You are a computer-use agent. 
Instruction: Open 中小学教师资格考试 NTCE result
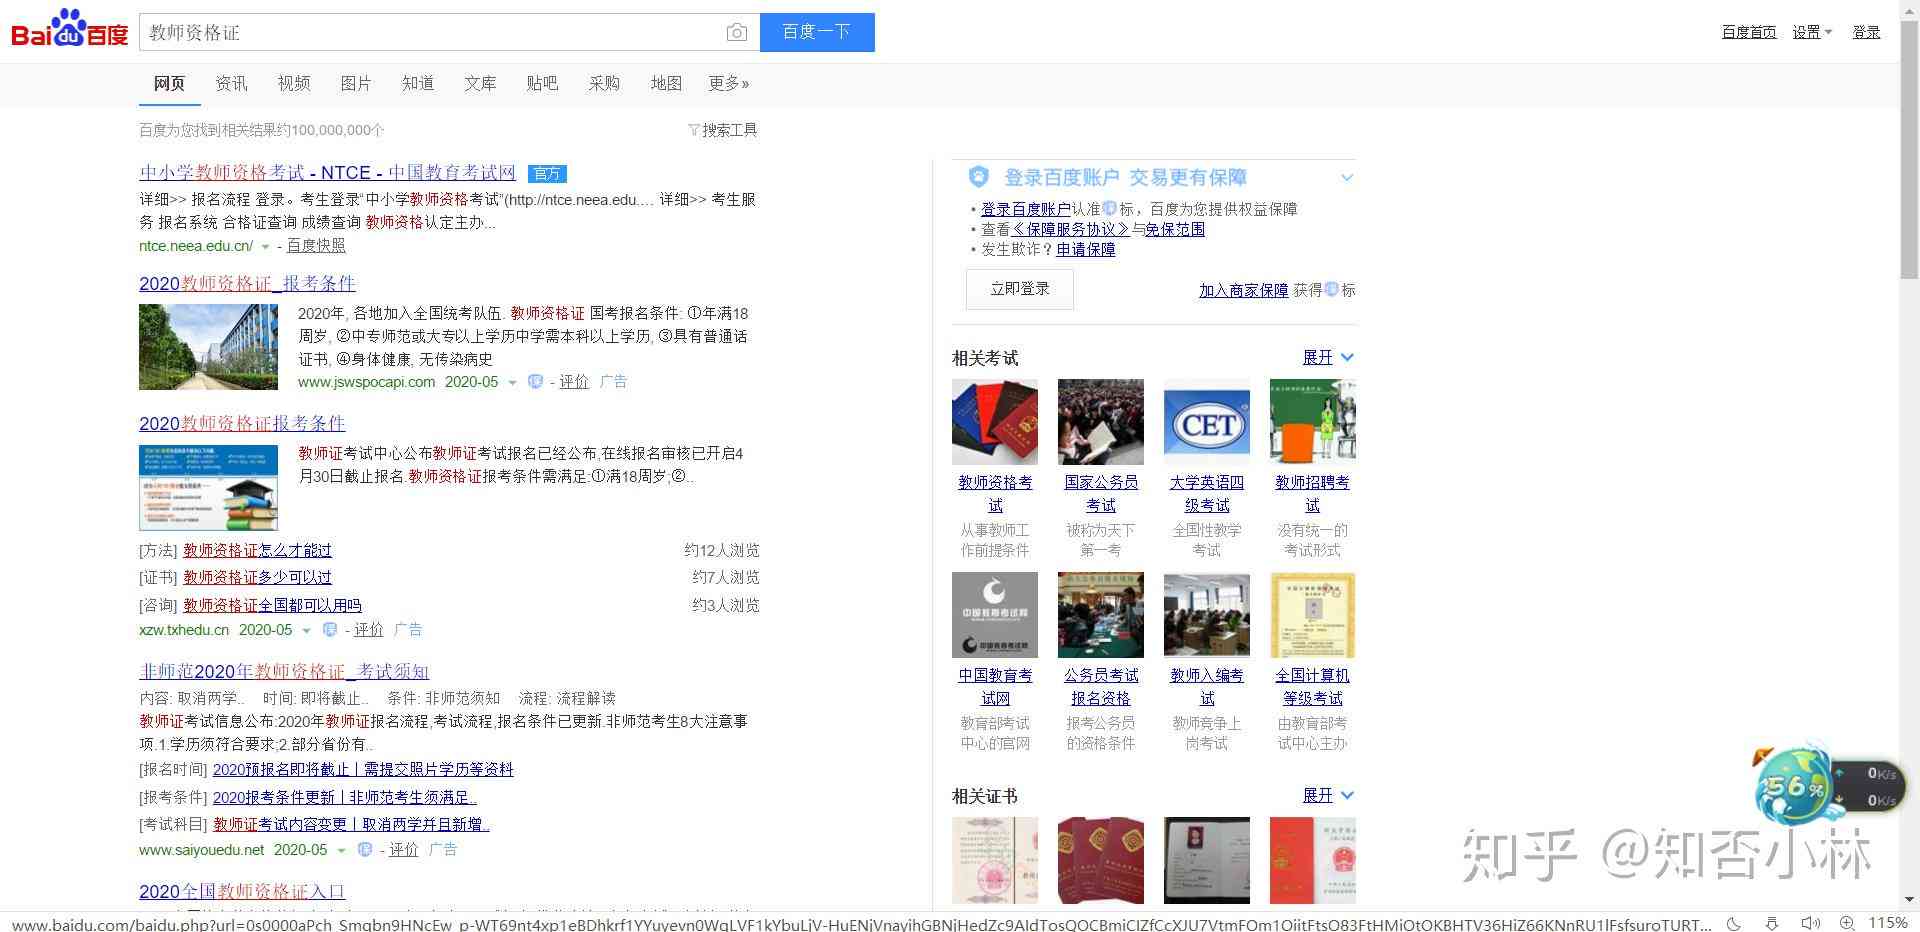coord(327,173)
